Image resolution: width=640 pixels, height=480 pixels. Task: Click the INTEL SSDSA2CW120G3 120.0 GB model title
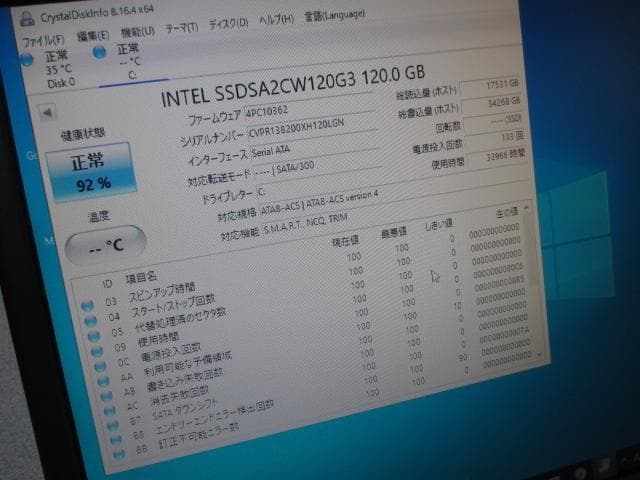coord(293,86)
